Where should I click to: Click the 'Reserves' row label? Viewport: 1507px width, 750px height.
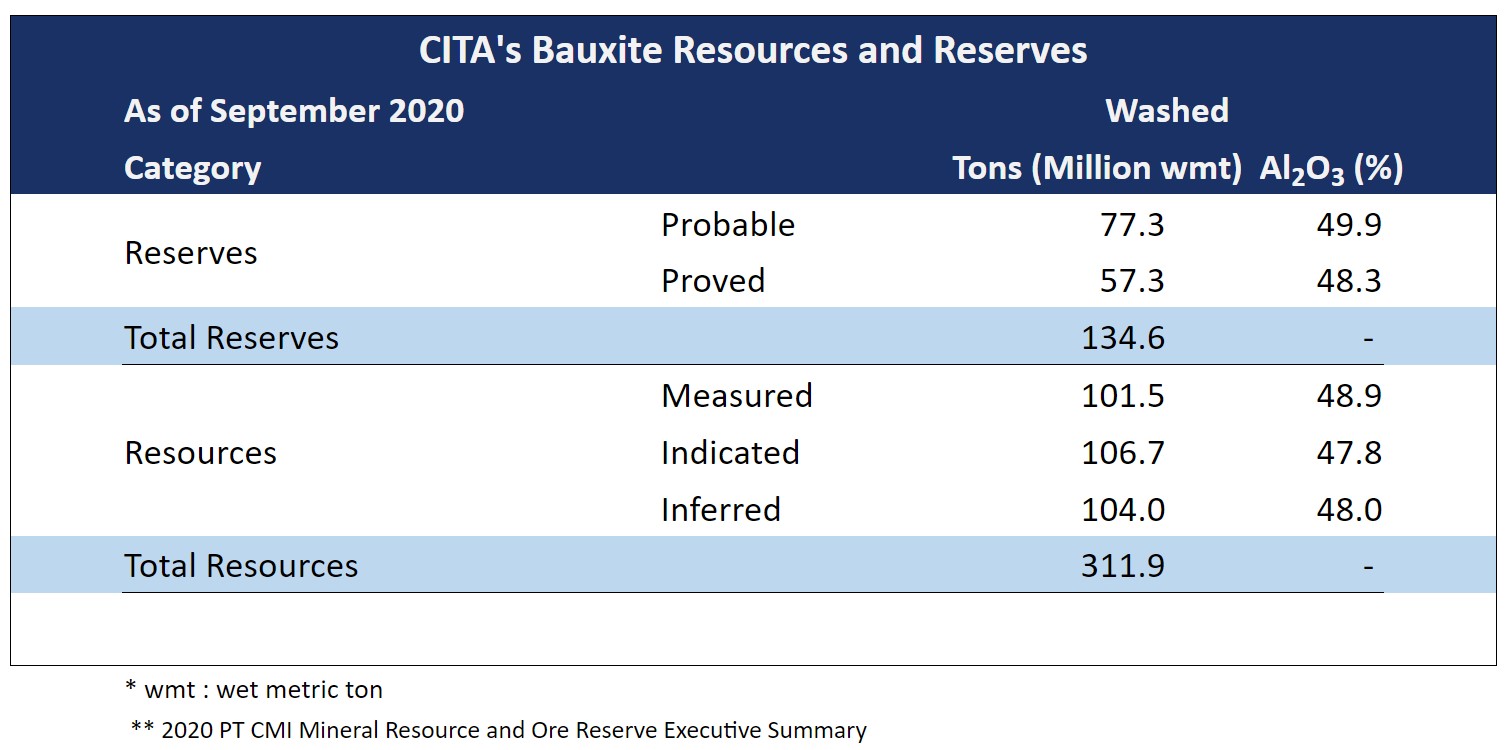[x=191, y=253]
